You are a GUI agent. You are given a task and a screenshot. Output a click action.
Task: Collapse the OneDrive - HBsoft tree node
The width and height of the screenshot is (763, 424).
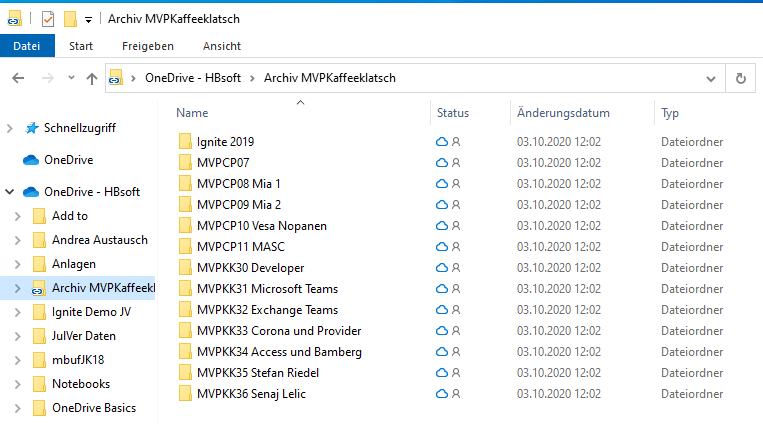10,192
